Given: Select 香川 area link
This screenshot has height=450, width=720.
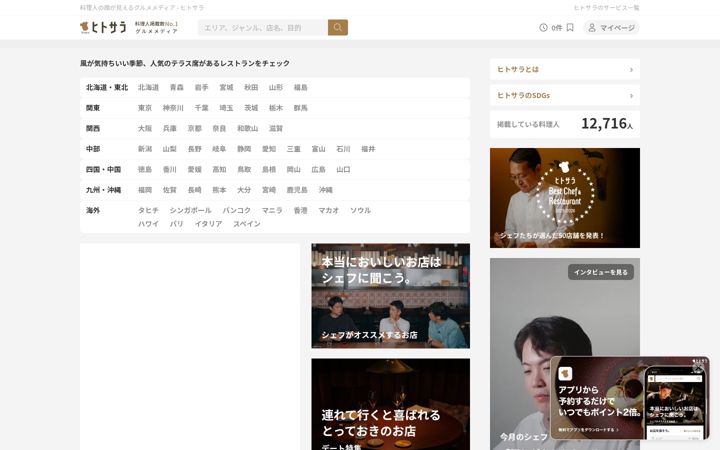Looking at the screenshot, I should [169, 169].
